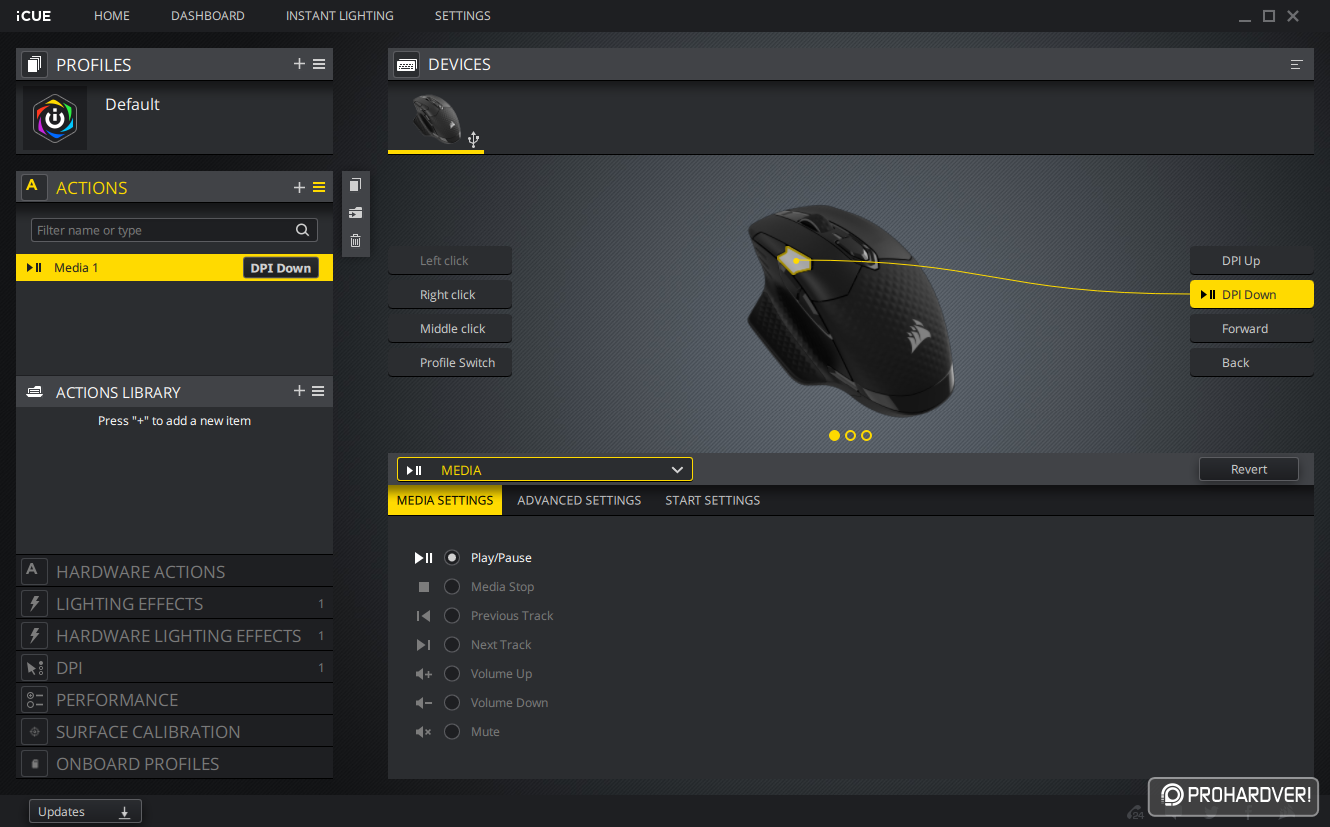Screen dimensions: 1330x827
Task: Select the 'Media 1' action row
Action: coord(174,268)
